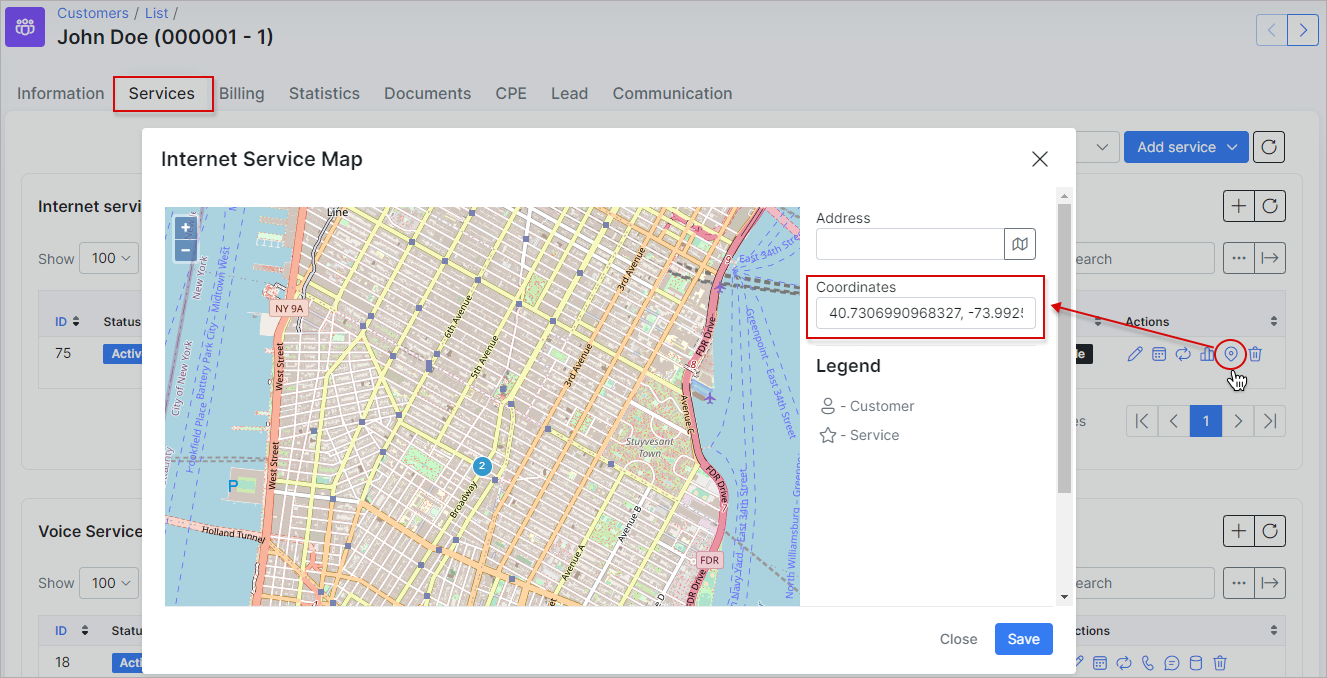Open the address map lookup icon
The width and height of the screenshot is (1327, 678).
pos(1020,244)
